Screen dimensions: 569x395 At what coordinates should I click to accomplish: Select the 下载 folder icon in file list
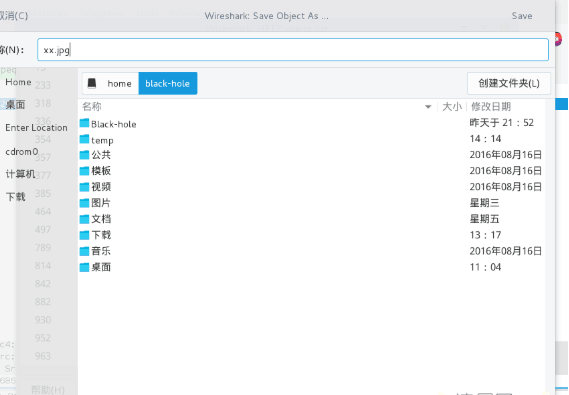[85, 235]
